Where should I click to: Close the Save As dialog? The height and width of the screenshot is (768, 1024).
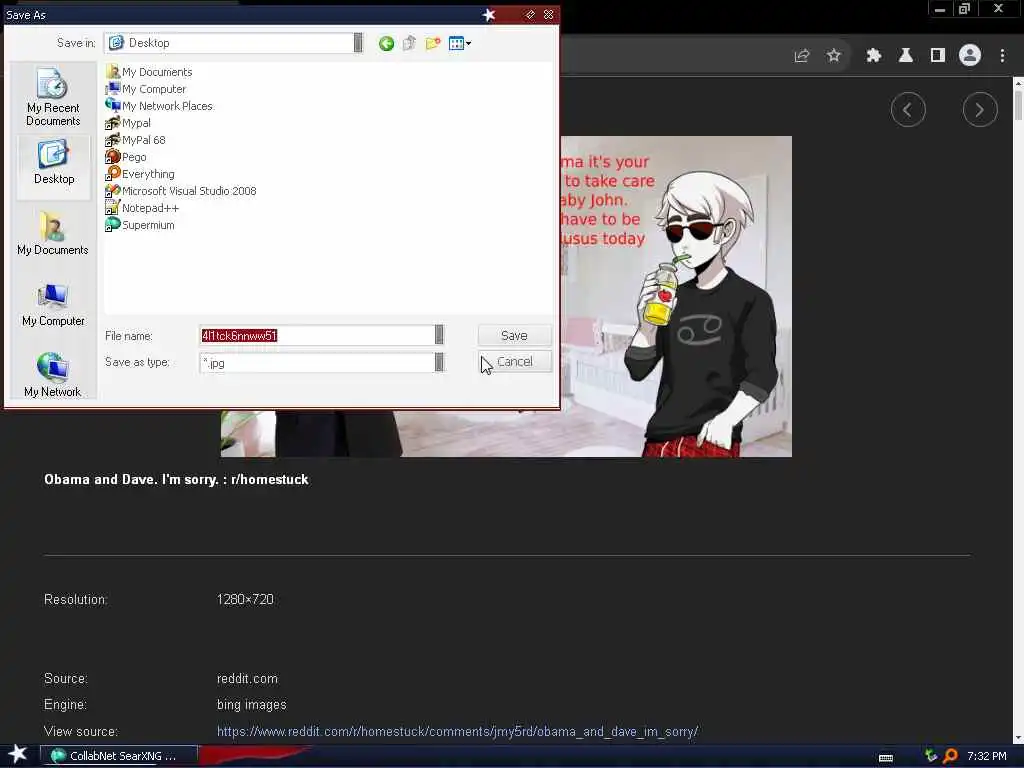point(549,14)
